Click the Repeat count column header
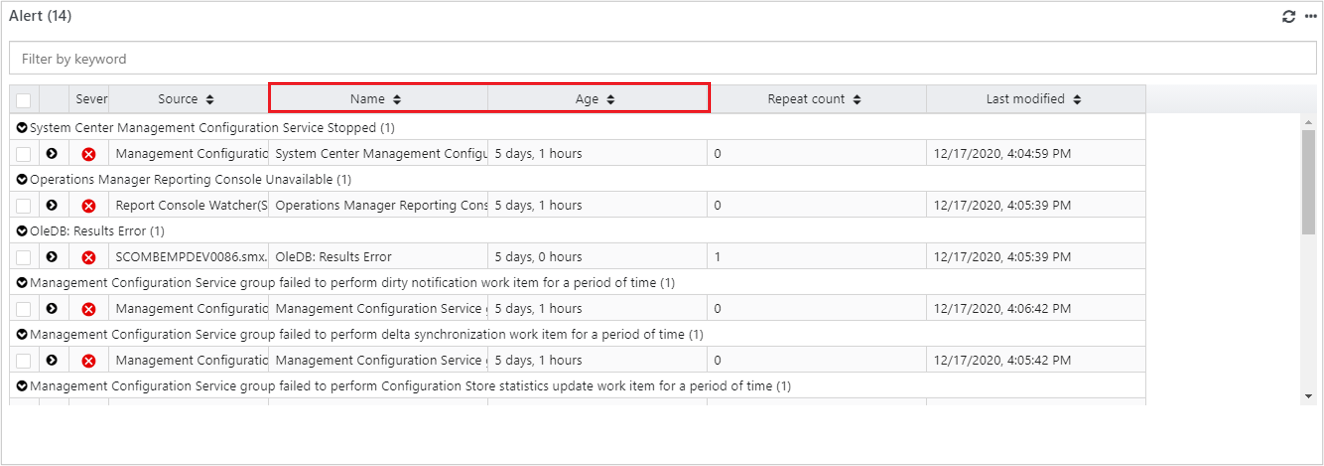 (x=817, y=99)
